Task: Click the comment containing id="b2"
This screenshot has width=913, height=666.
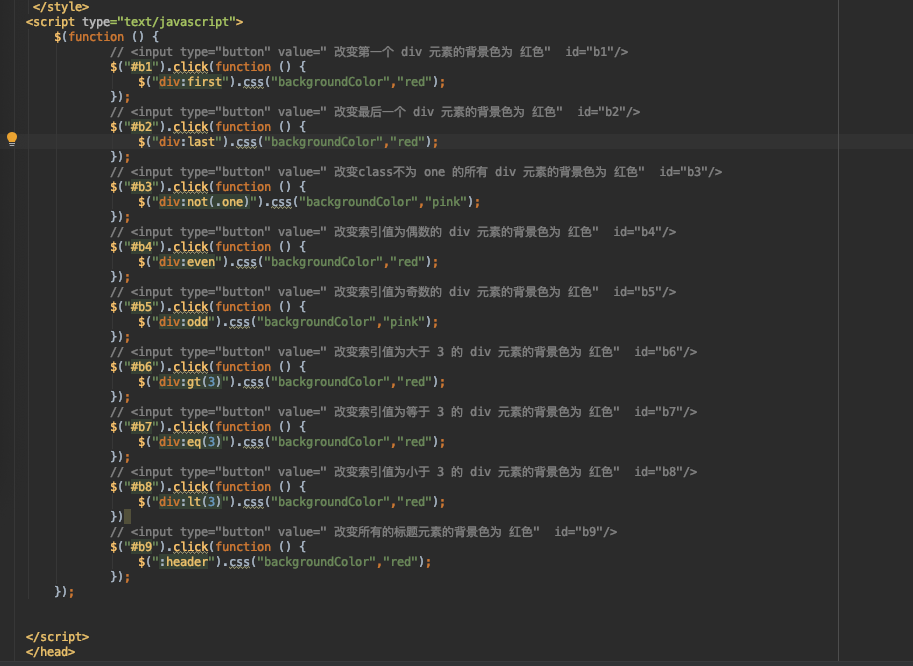Action: pos(375,112)
